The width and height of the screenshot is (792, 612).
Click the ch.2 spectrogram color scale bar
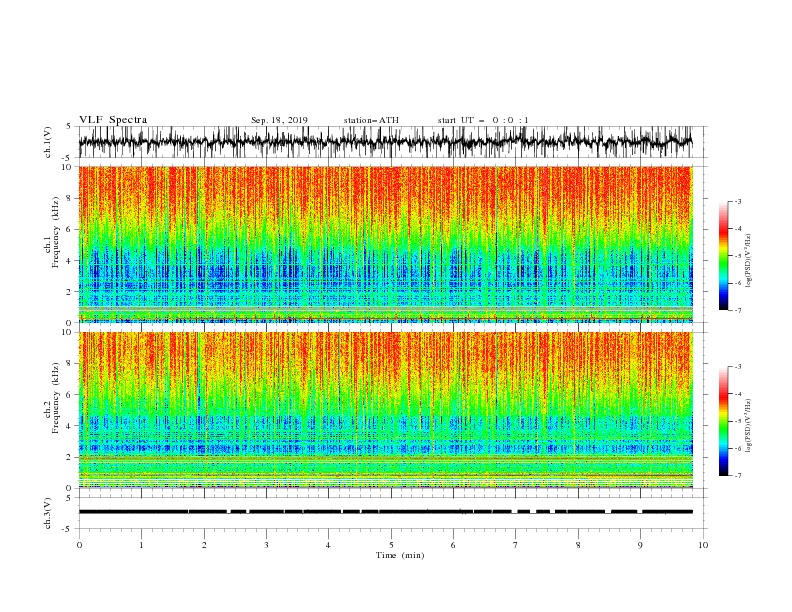tap(724, 421)
